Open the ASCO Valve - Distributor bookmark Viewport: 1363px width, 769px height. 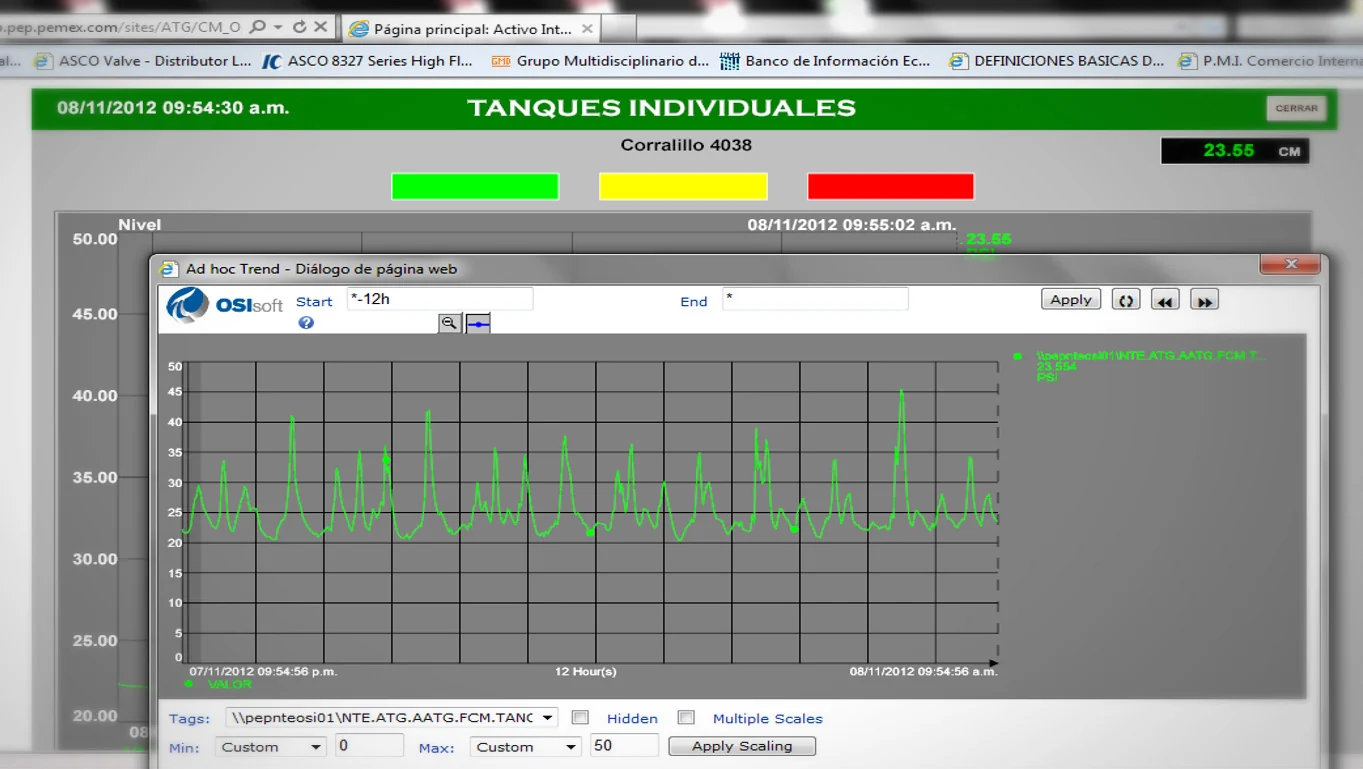click(143, 61)
